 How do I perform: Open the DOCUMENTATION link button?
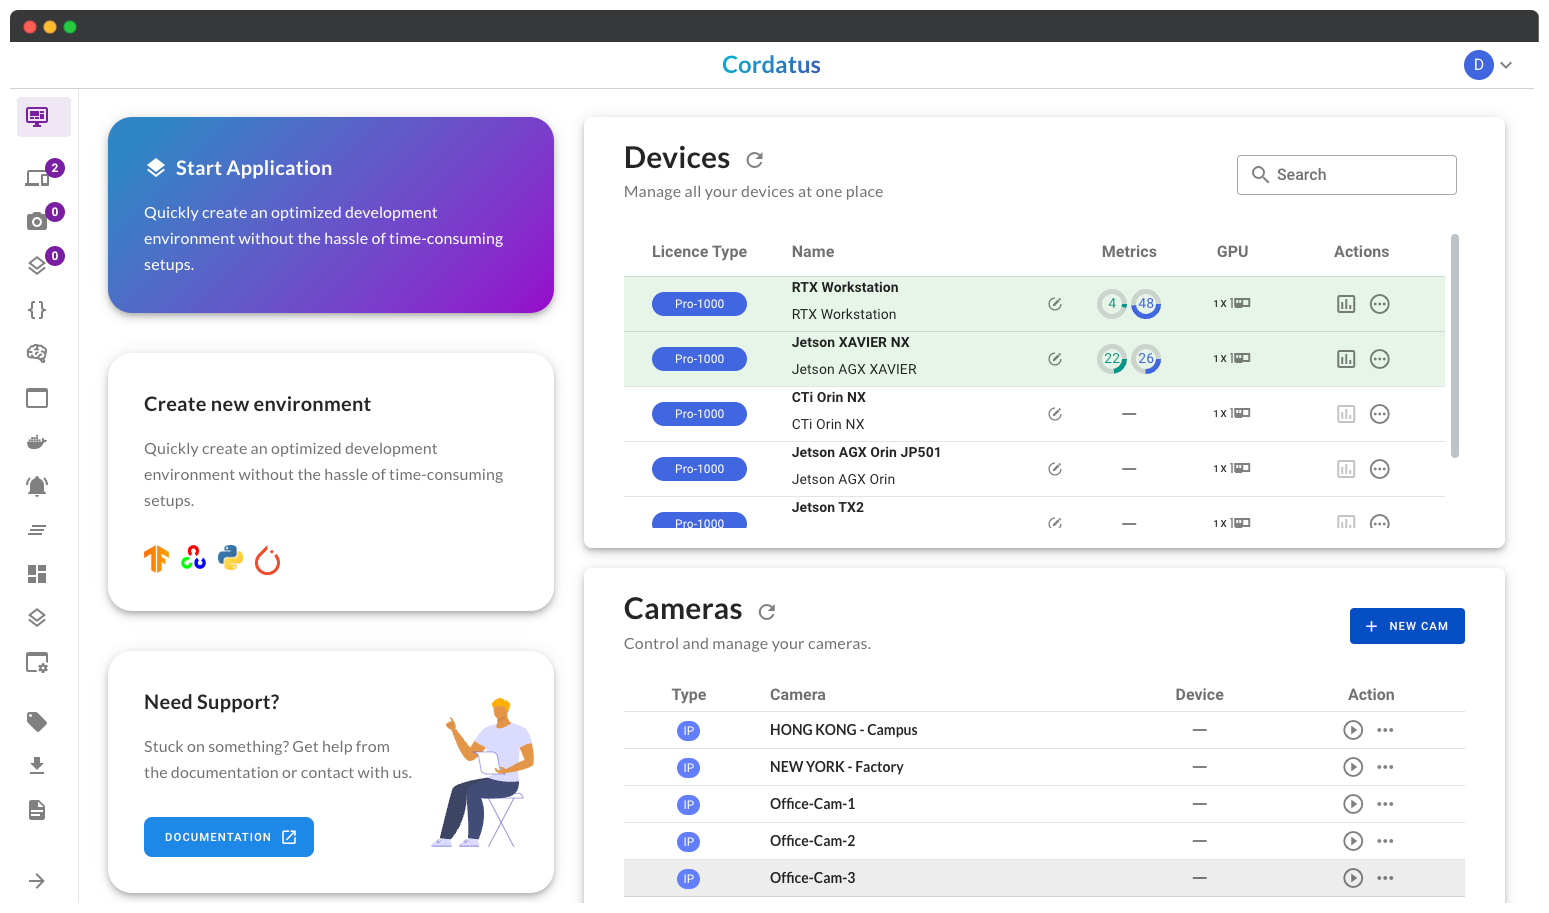[229, 837]
